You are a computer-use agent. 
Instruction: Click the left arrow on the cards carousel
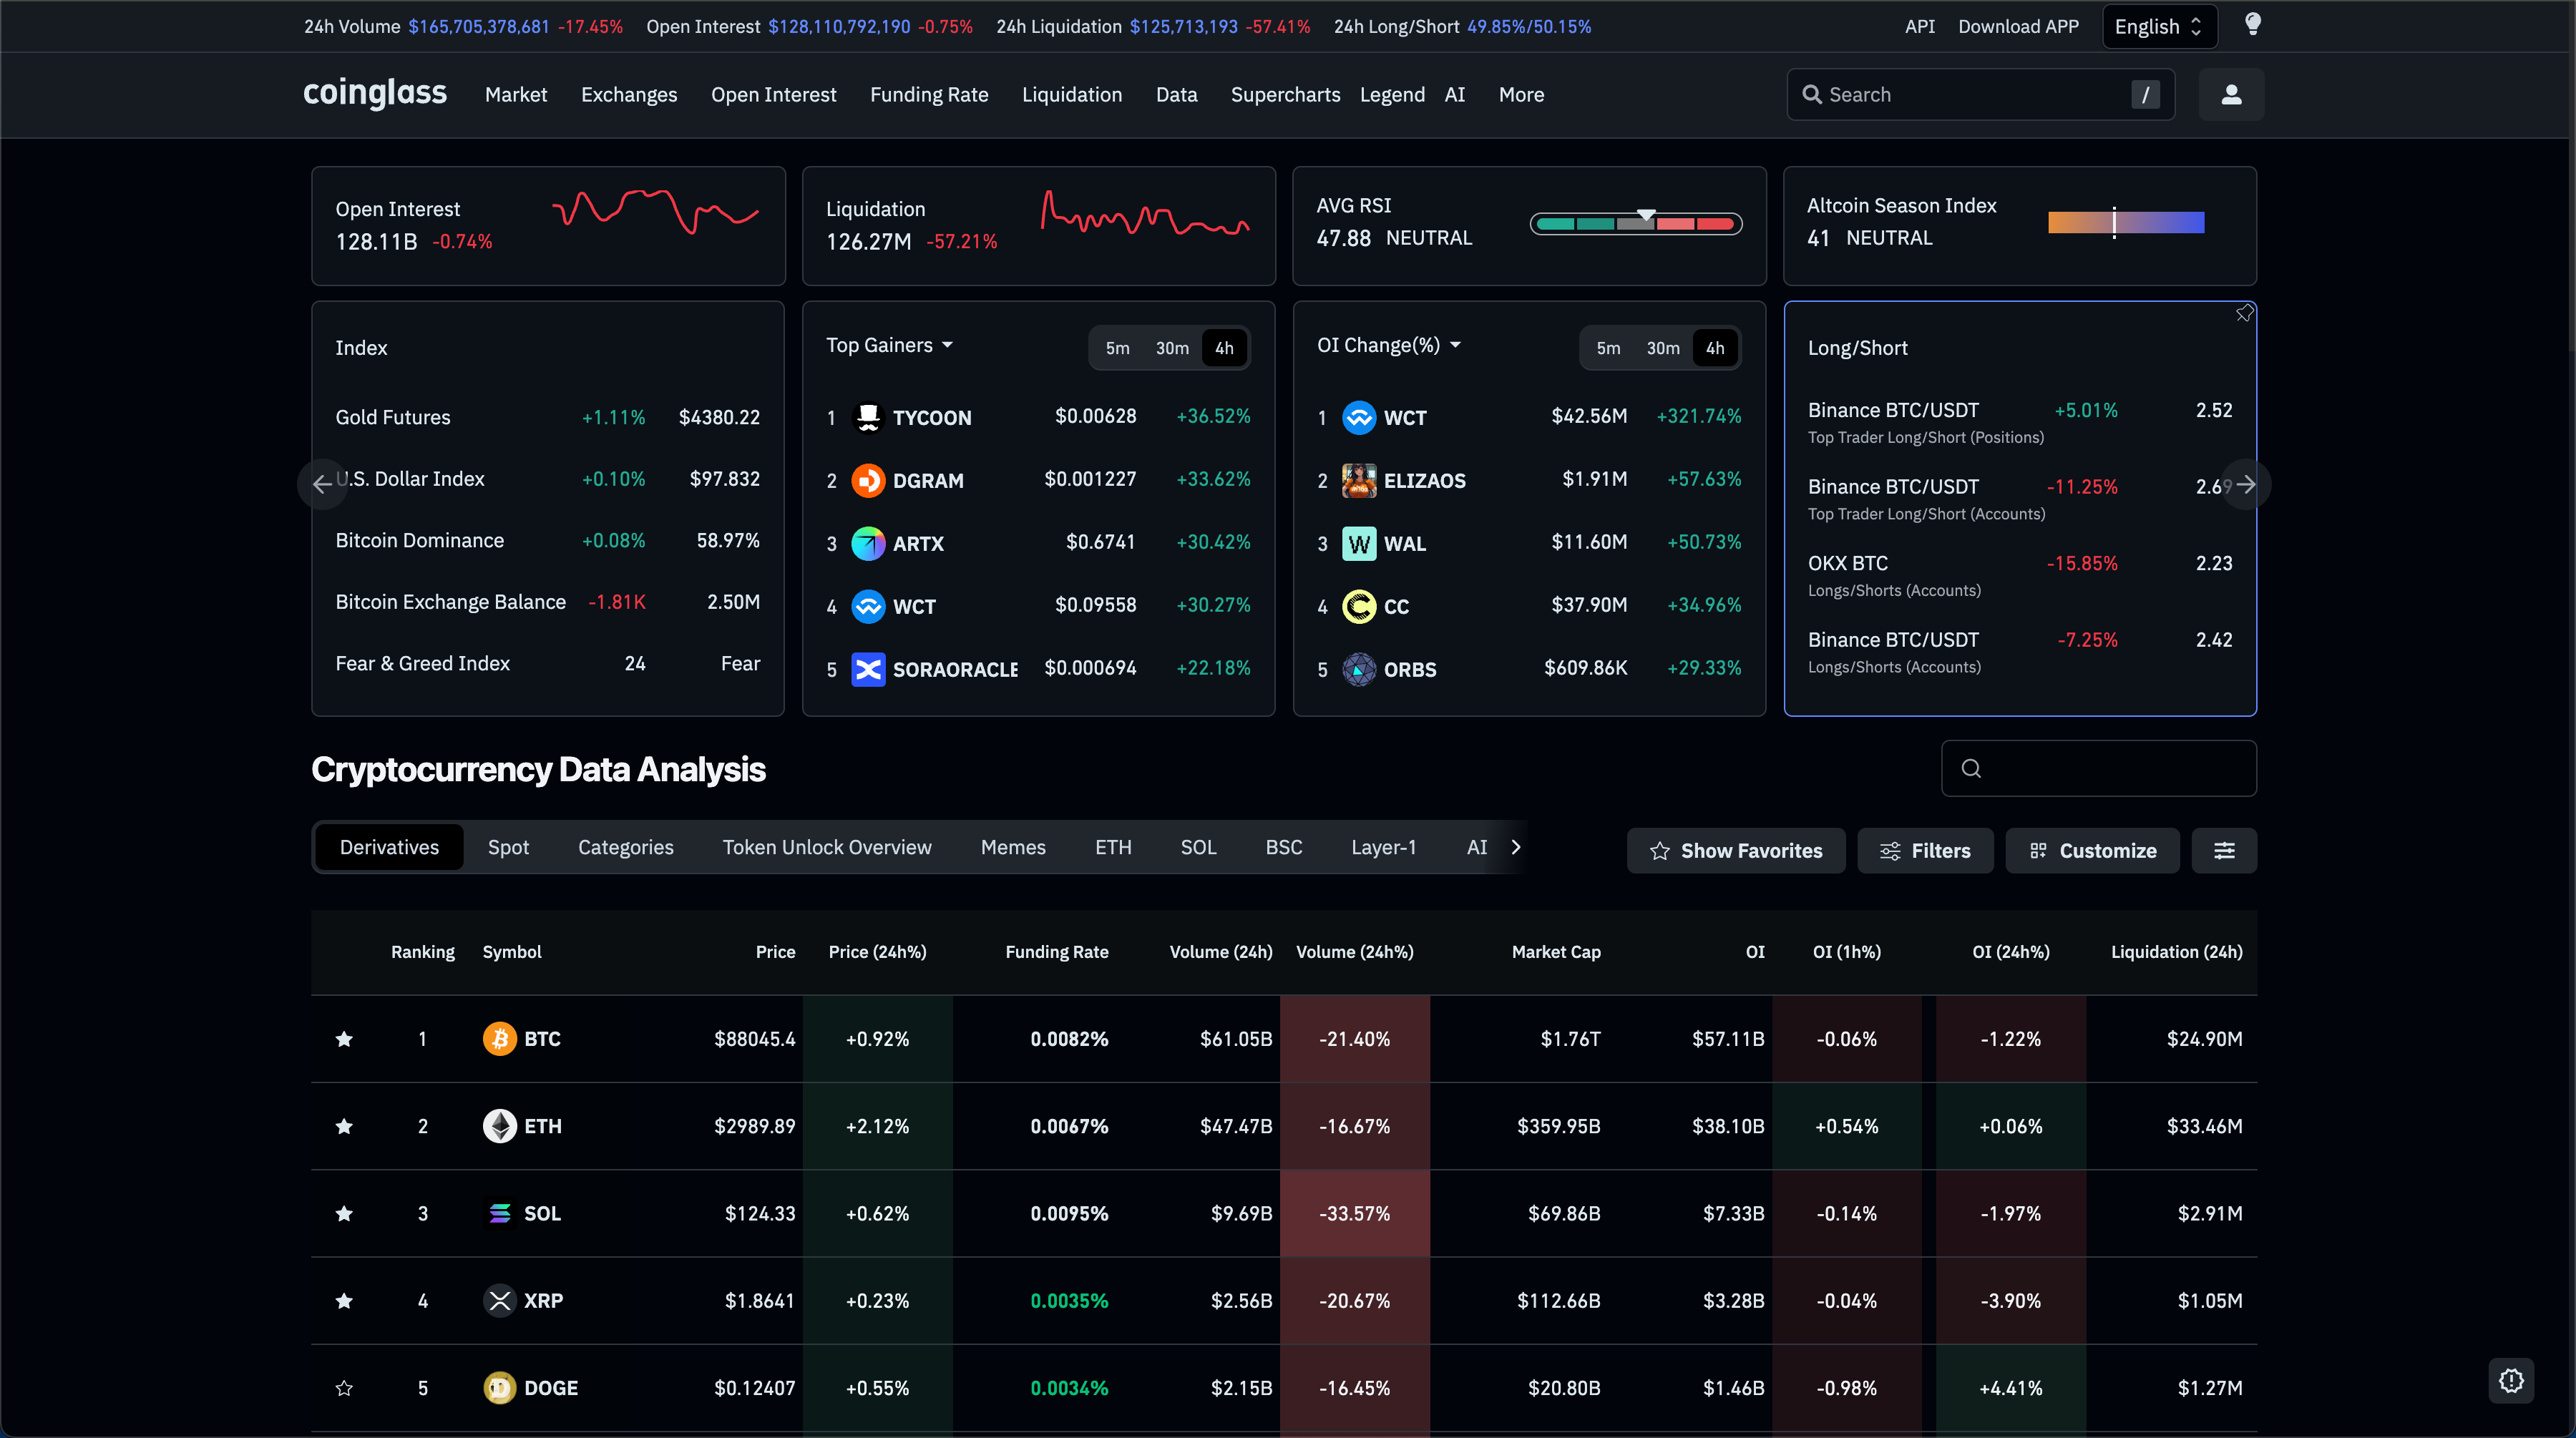322,485
